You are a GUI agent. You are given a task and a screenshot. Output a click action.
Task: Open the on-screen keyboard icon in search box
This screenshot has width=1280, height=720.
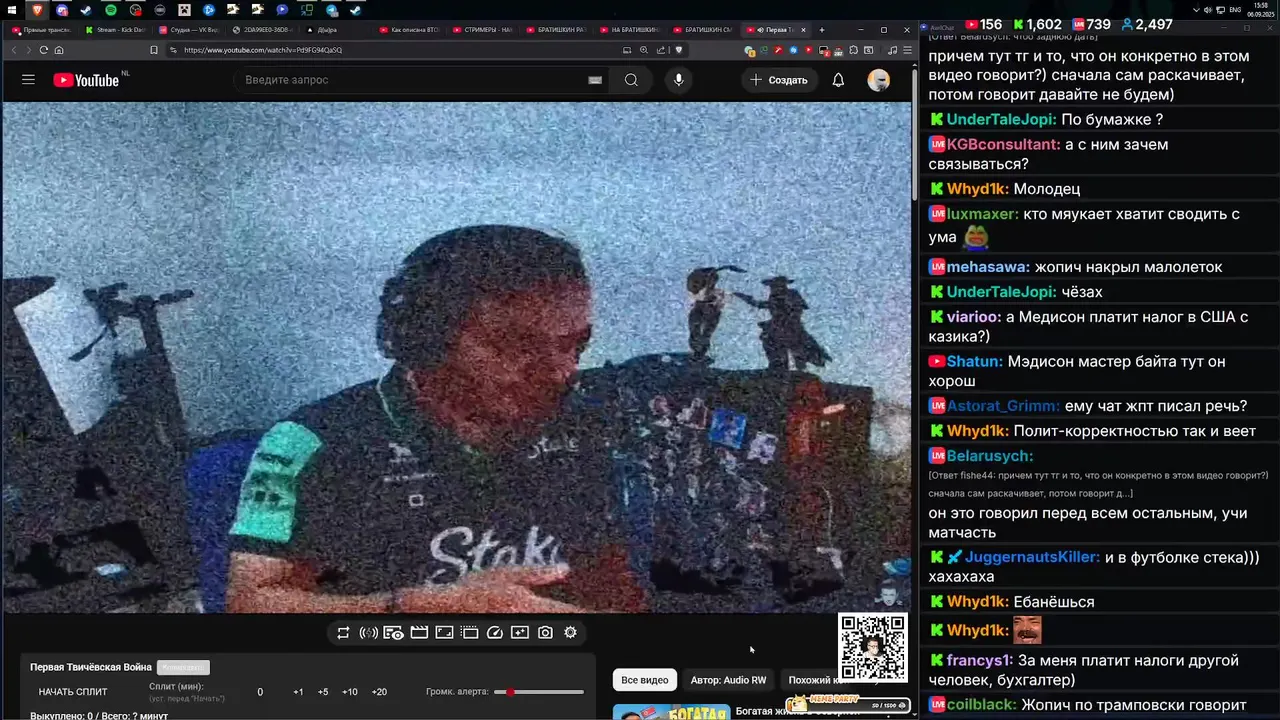(595, 80)
